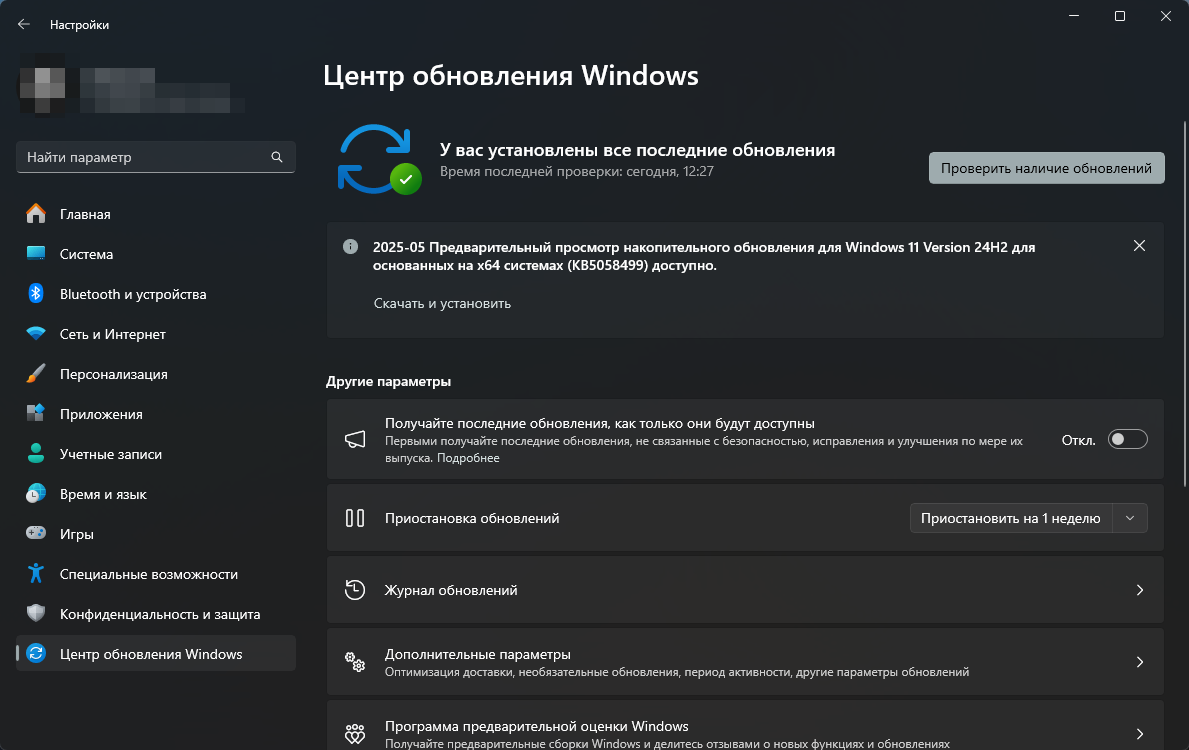Click the history icon of Журнал обновлений

(x=355, y=590)
